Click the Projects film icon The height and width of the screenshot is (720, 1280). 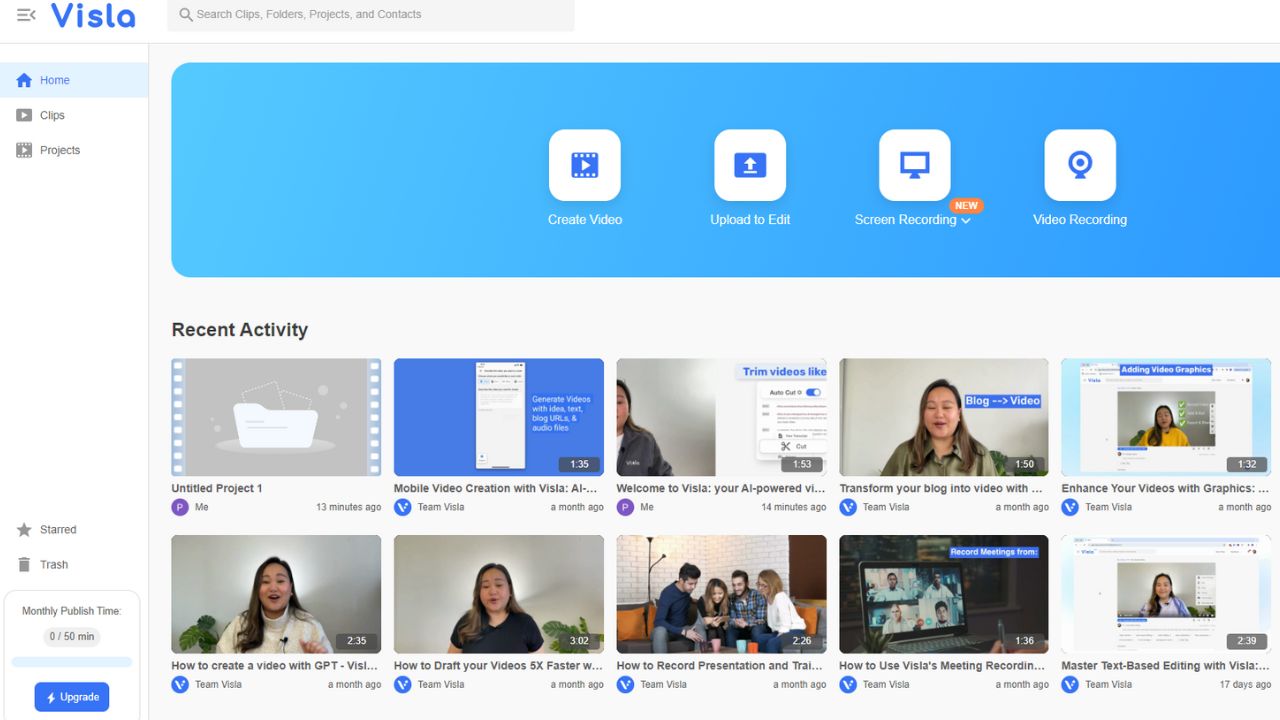(24, 150)
